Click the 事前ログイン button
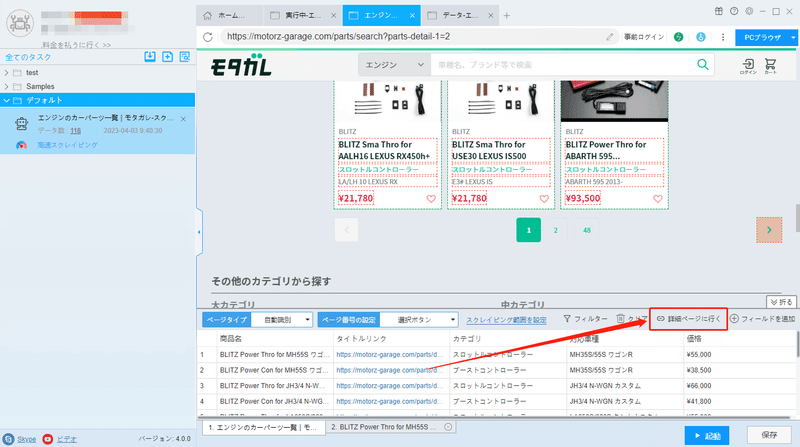800x447 pixels. (644, 37)
